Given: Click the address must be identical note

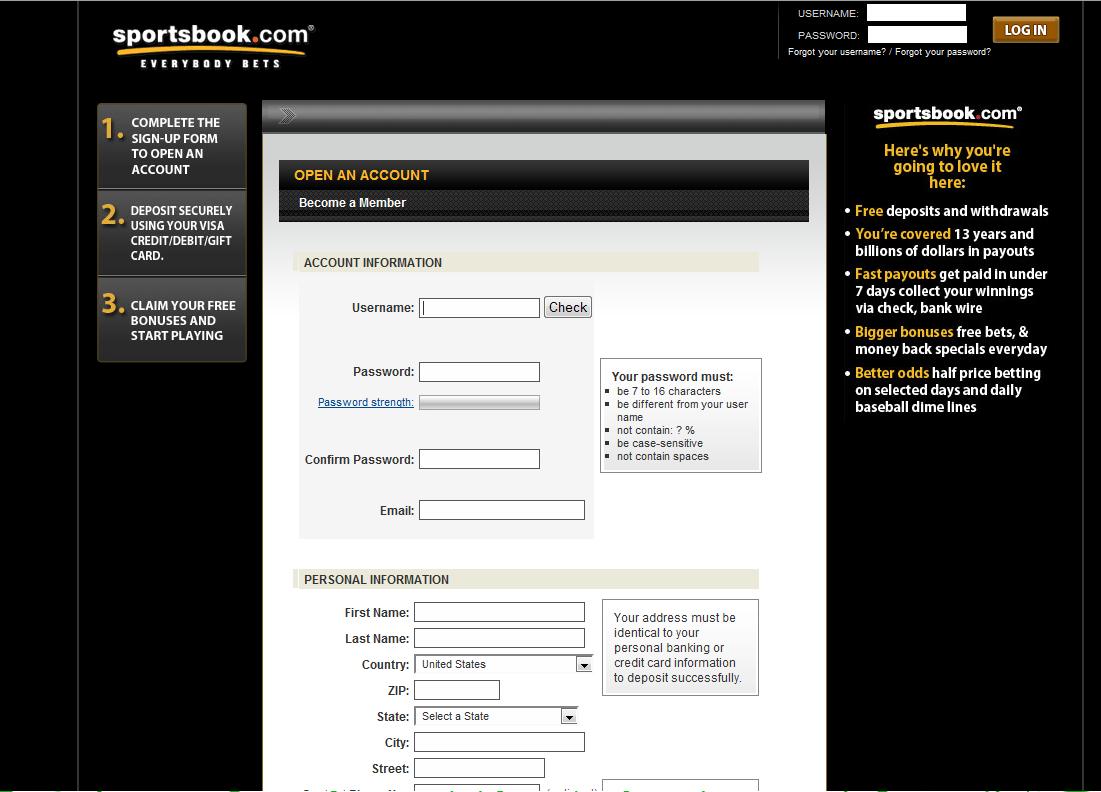Looking at the screenshot, I should pos(678,647).
